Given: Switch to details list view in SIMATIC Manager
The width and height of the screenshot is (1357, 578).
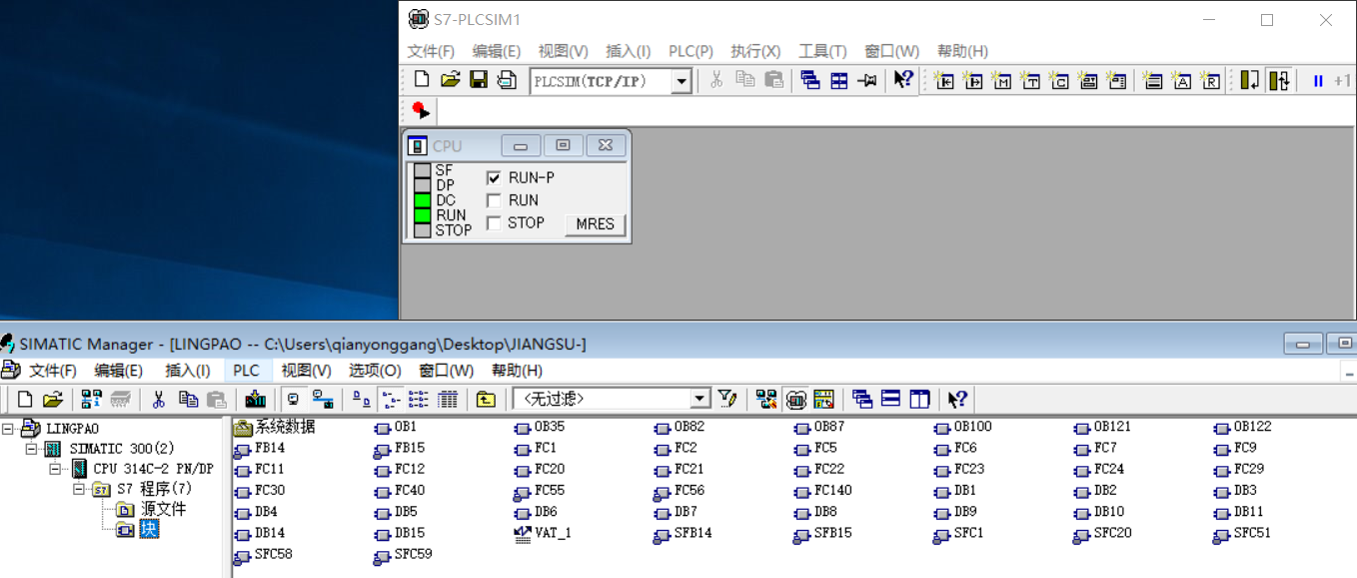Looking at the screenshot, I should pyautogui.click(x=447, y=399).
